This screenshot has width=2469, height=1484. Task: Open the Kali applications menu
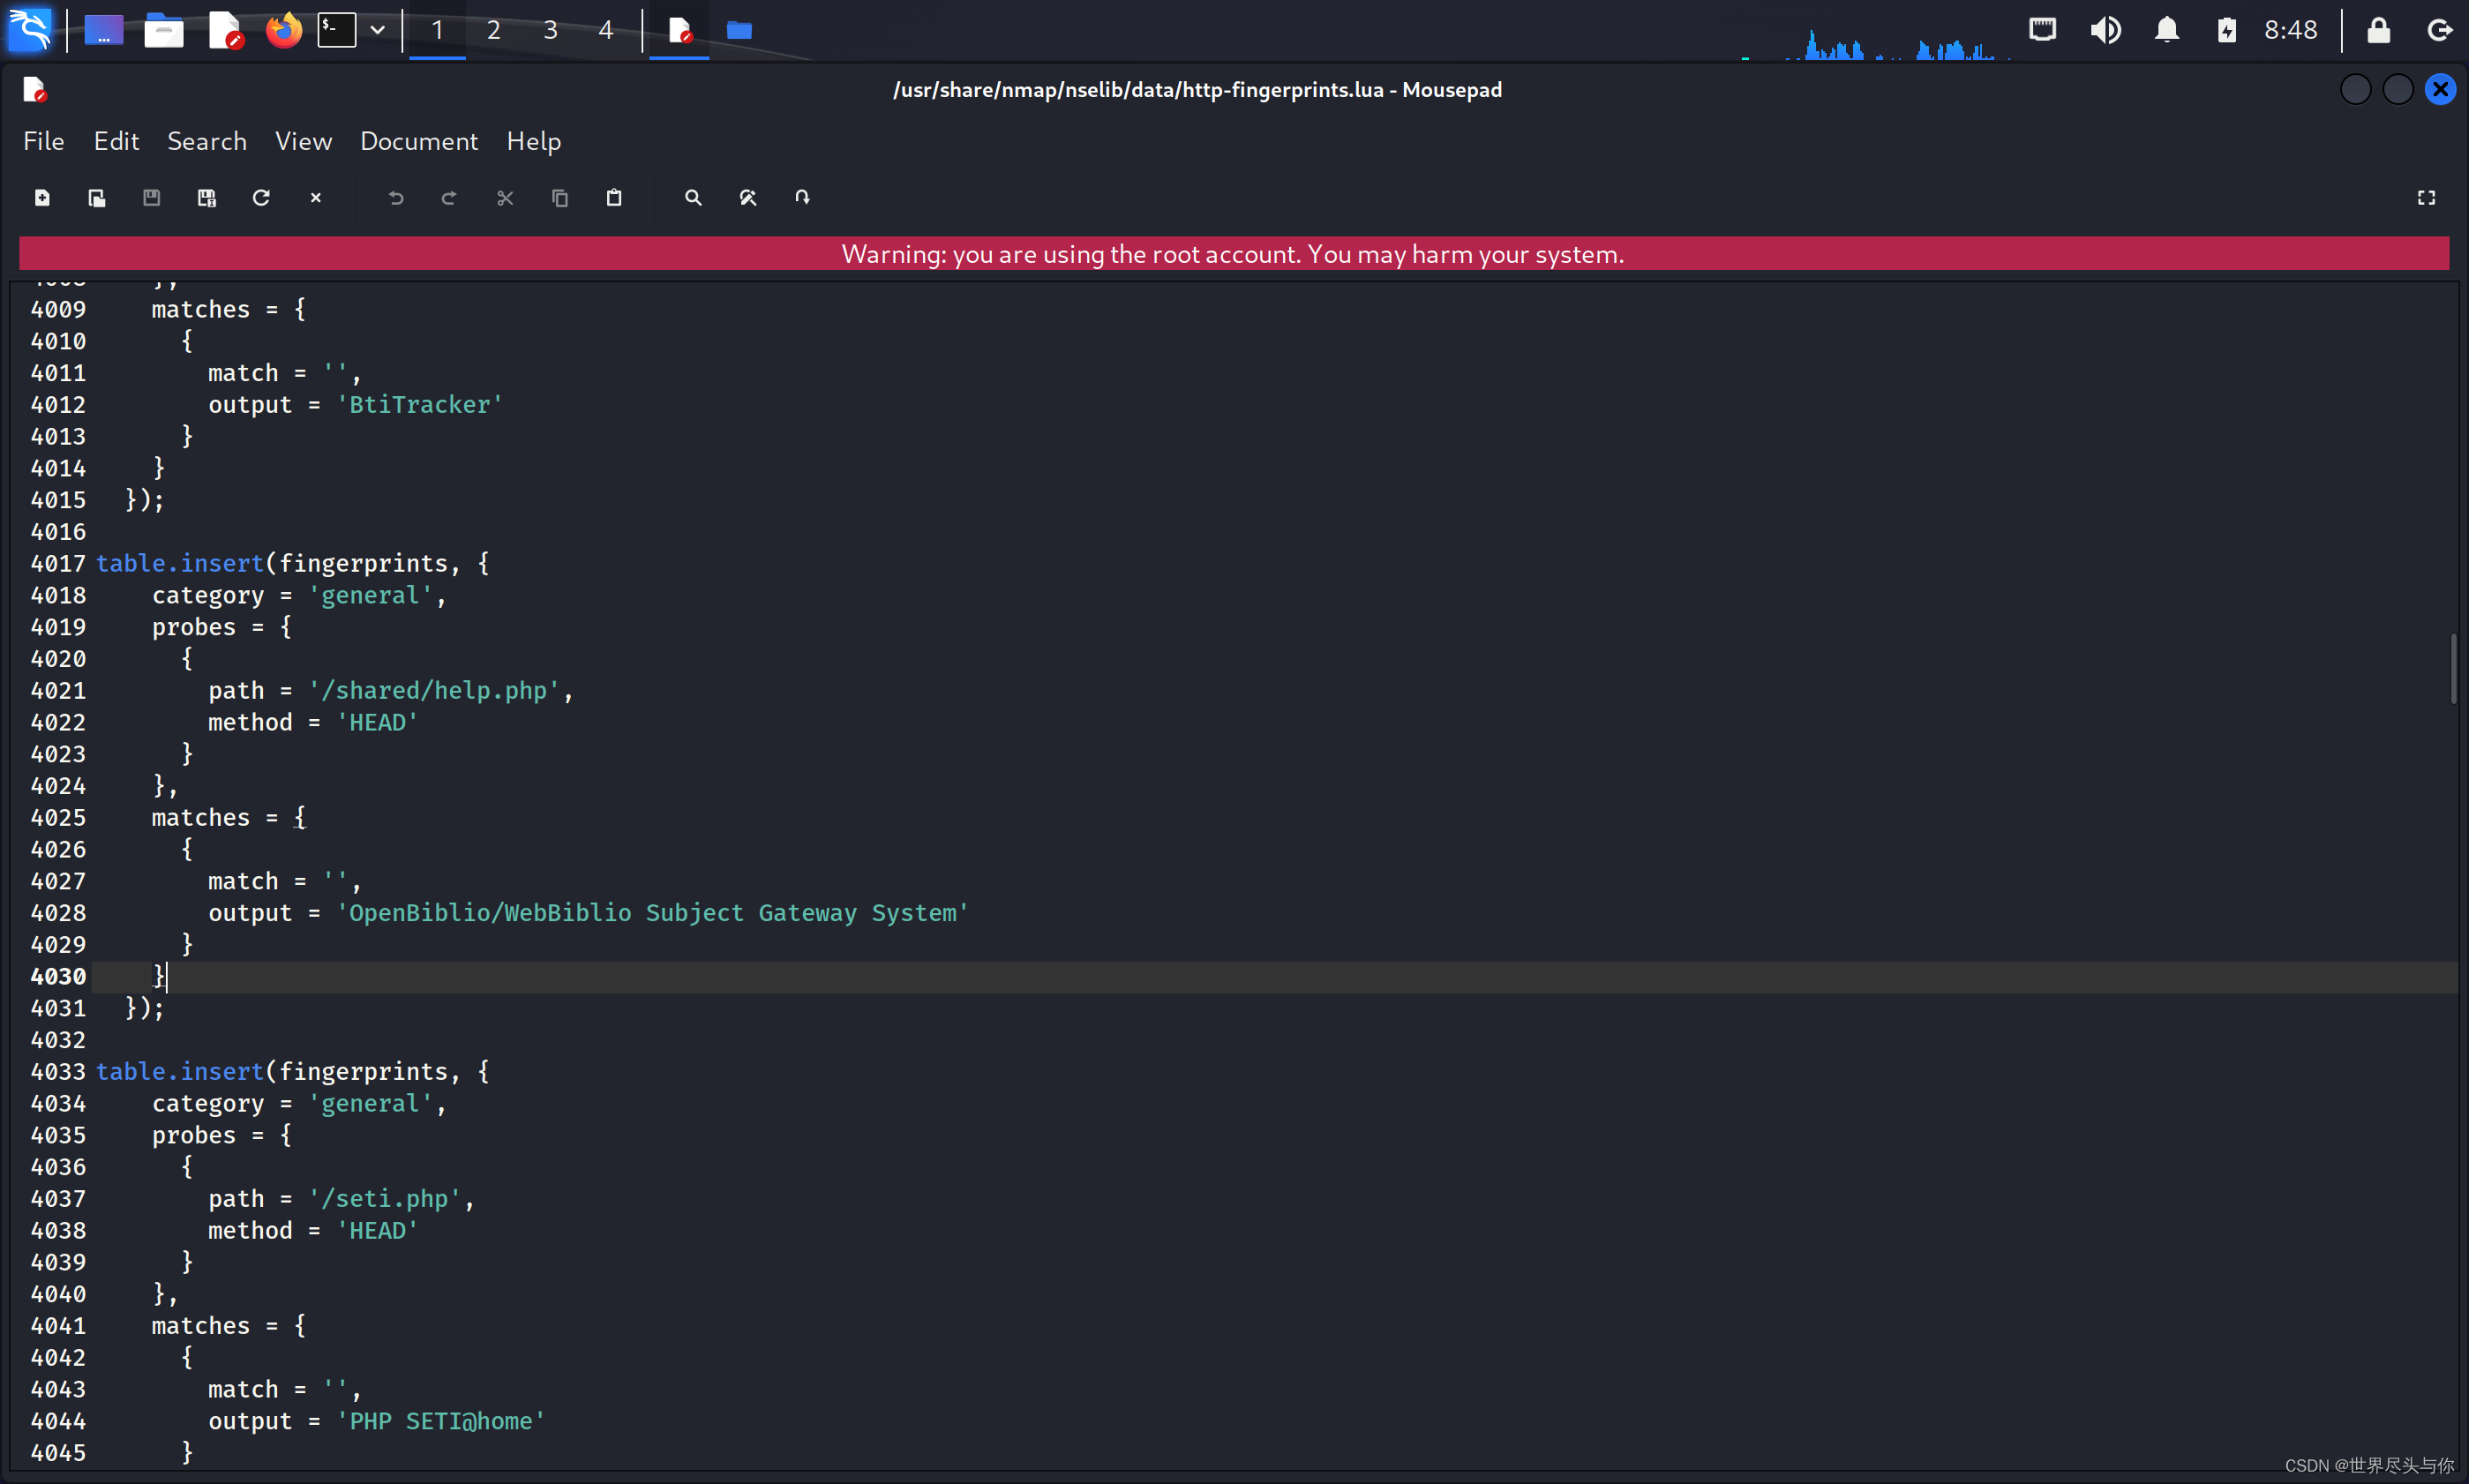coord(30,30)
